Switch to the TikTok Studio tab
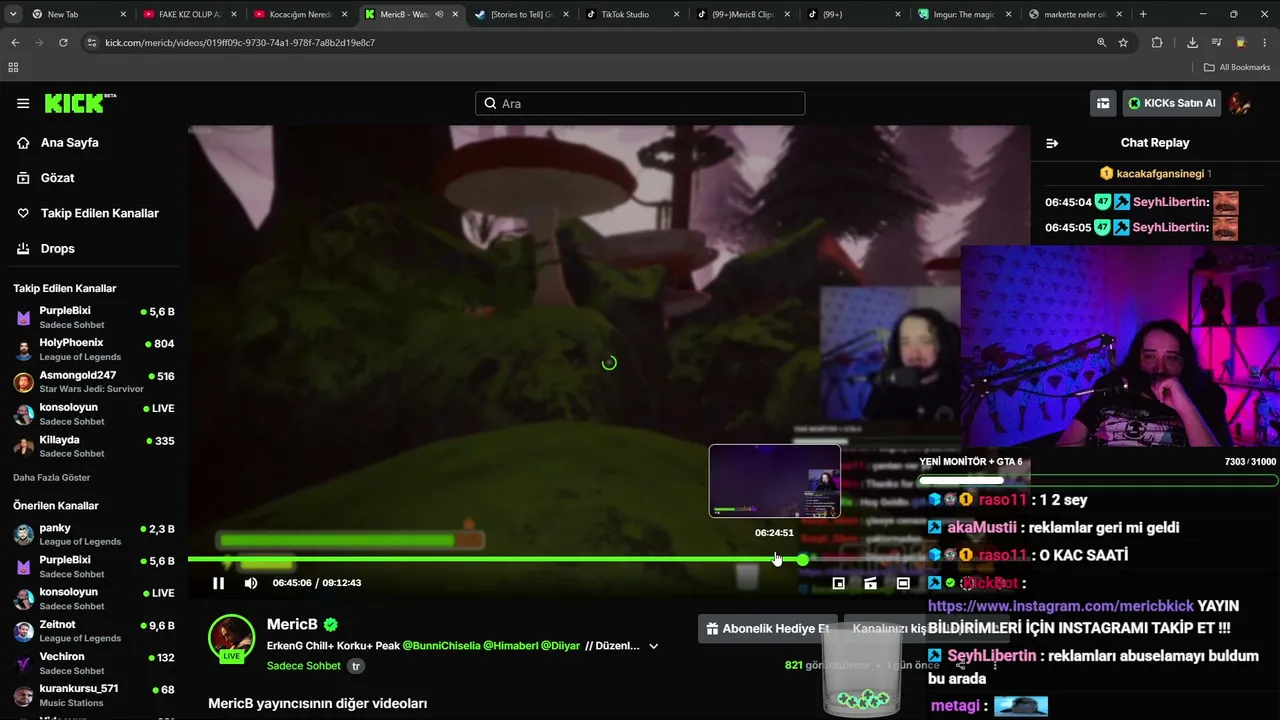The width and height of the screenshot is (1280, 720). click(x=633, y=14)
